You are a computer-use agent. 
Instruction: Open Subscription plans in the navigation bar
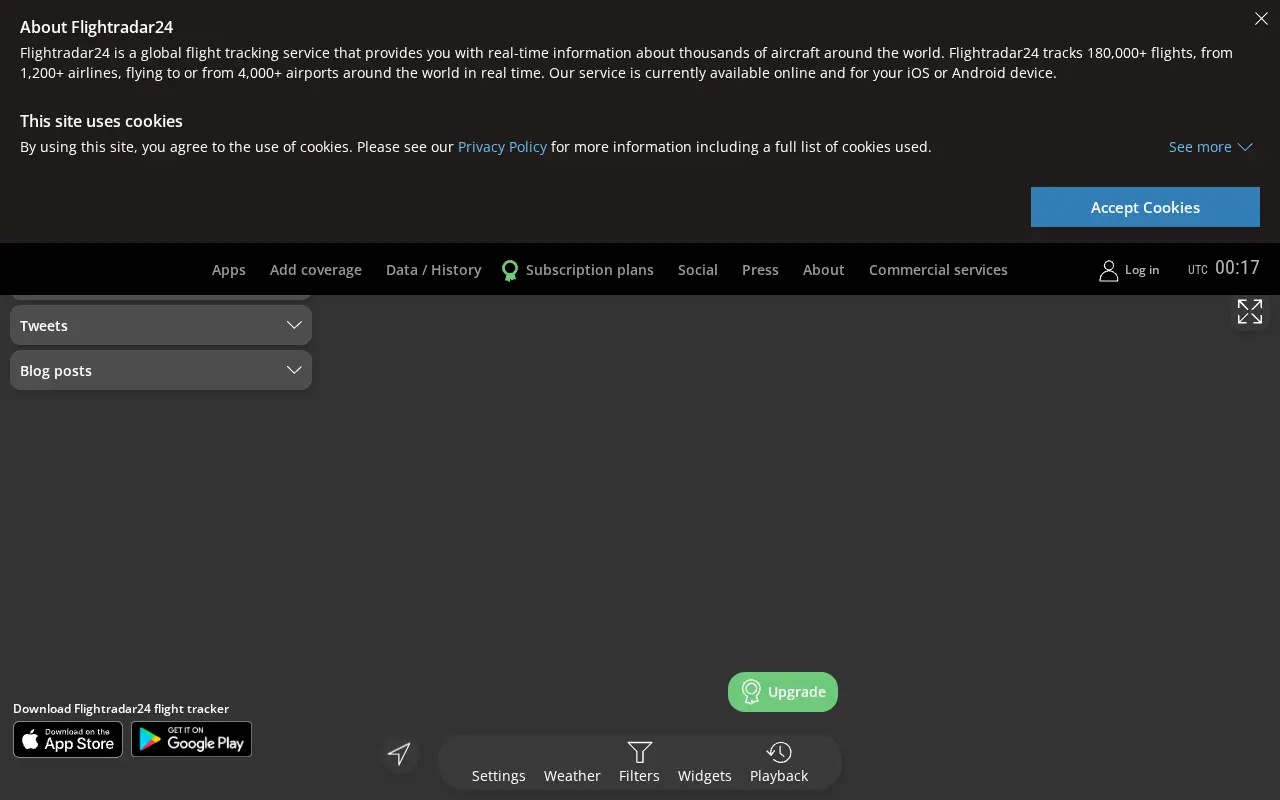click(x=578, y=270)
